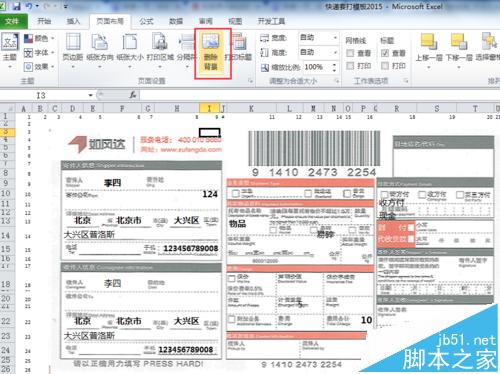Click Delete Background (删除背景) button
The width and height of the screenshot is (500, 374).
211,53
